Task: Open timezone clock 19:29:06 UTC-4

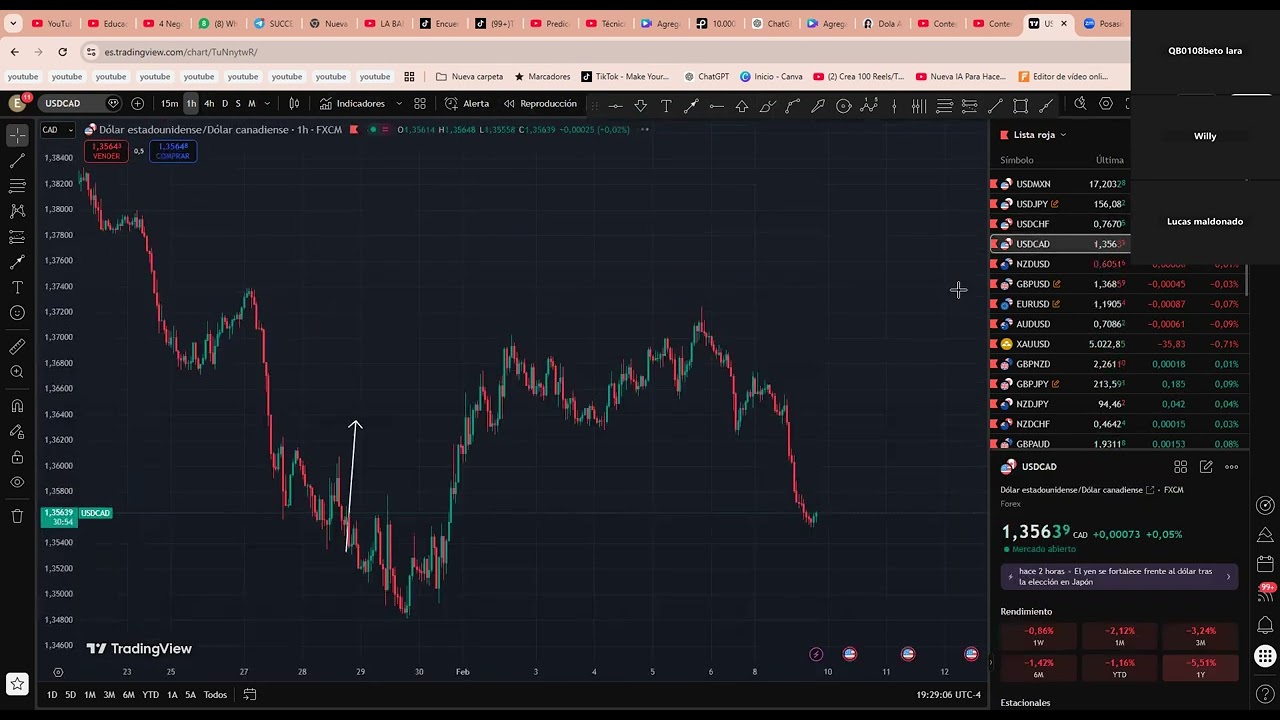Action: click(948, 695)
